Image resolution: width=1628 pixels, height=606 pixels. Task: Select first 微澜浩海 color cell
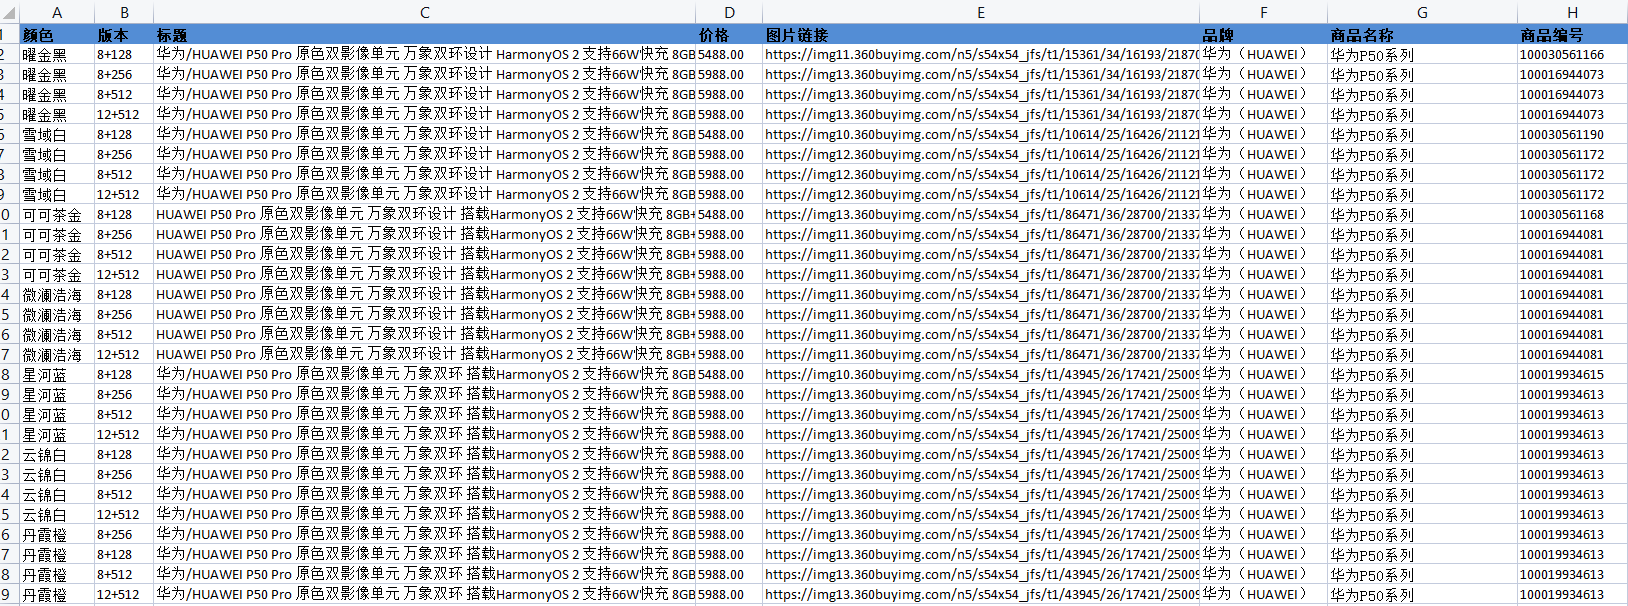click(x=57, y=295)
